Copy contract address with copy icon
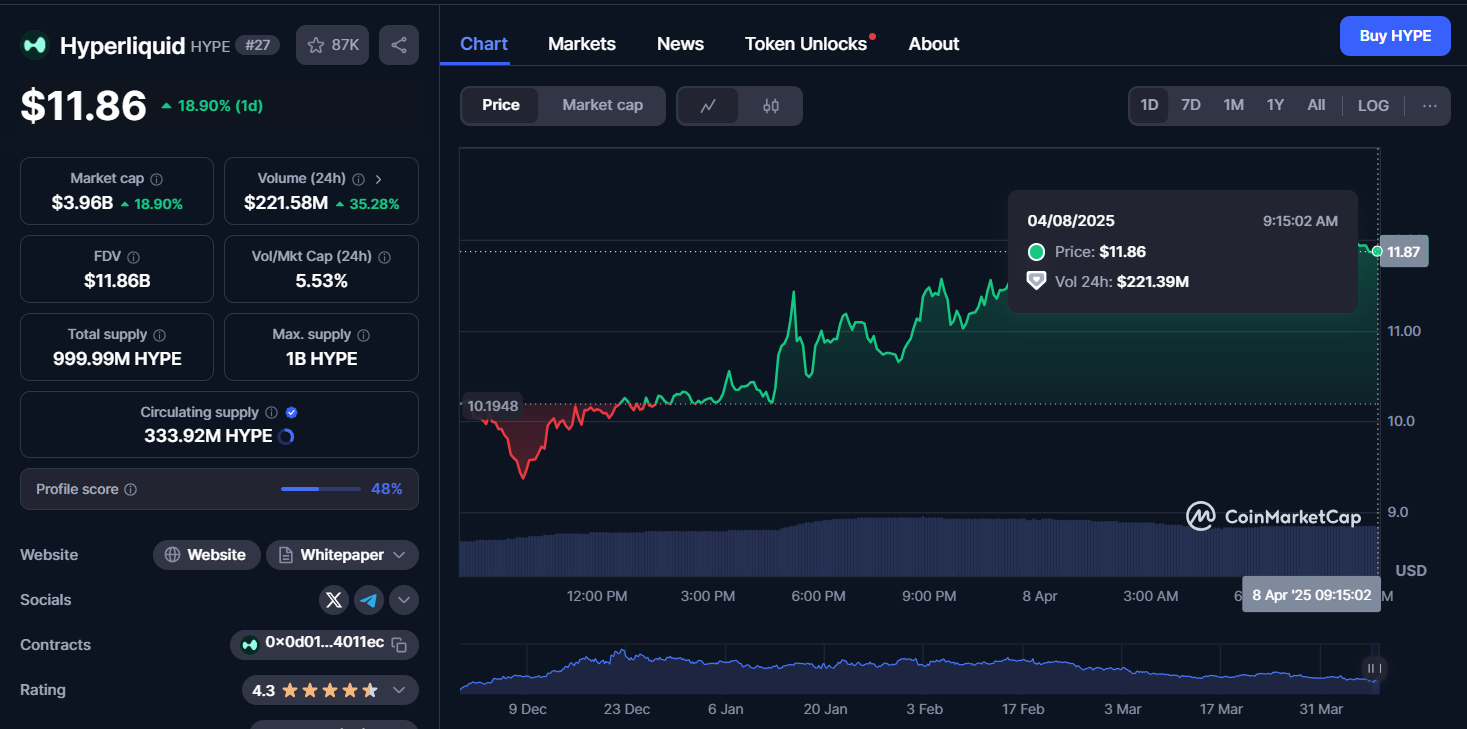Screen dimensions: 1467x729 pos(399,644)
